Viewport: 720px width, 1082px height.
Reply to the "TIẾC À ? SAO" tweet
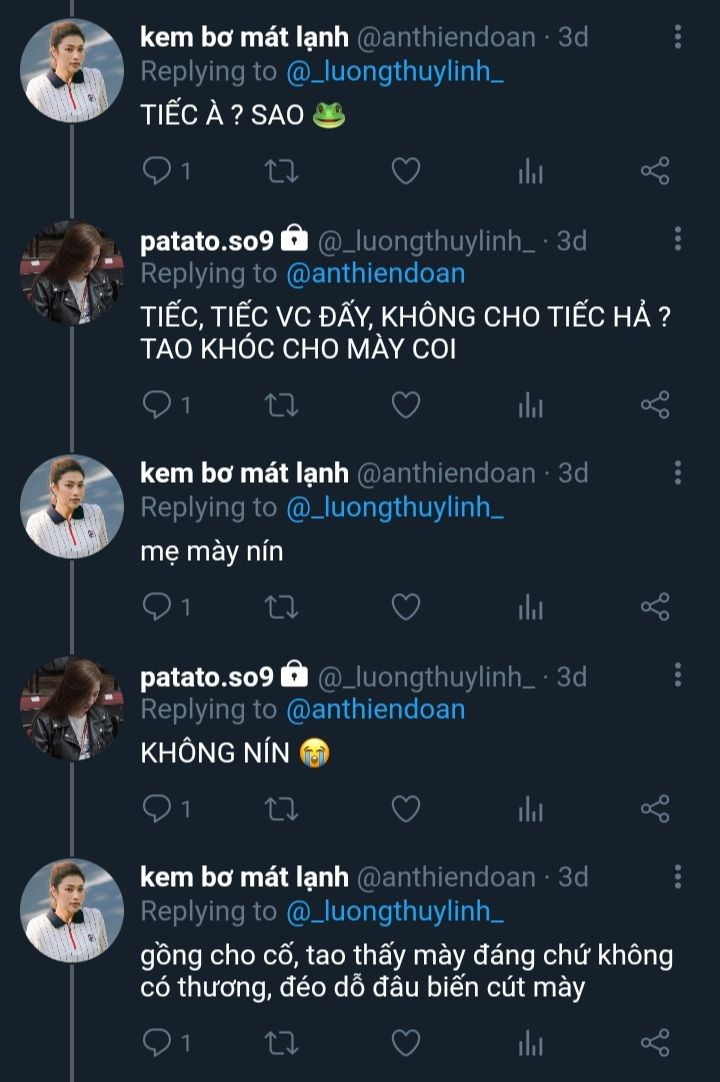(x=157, y=172)
